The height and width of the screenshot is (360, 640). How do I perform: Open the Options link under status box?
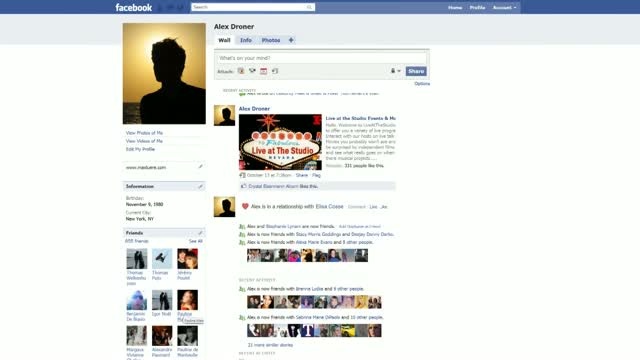click(x=422, y=84)
